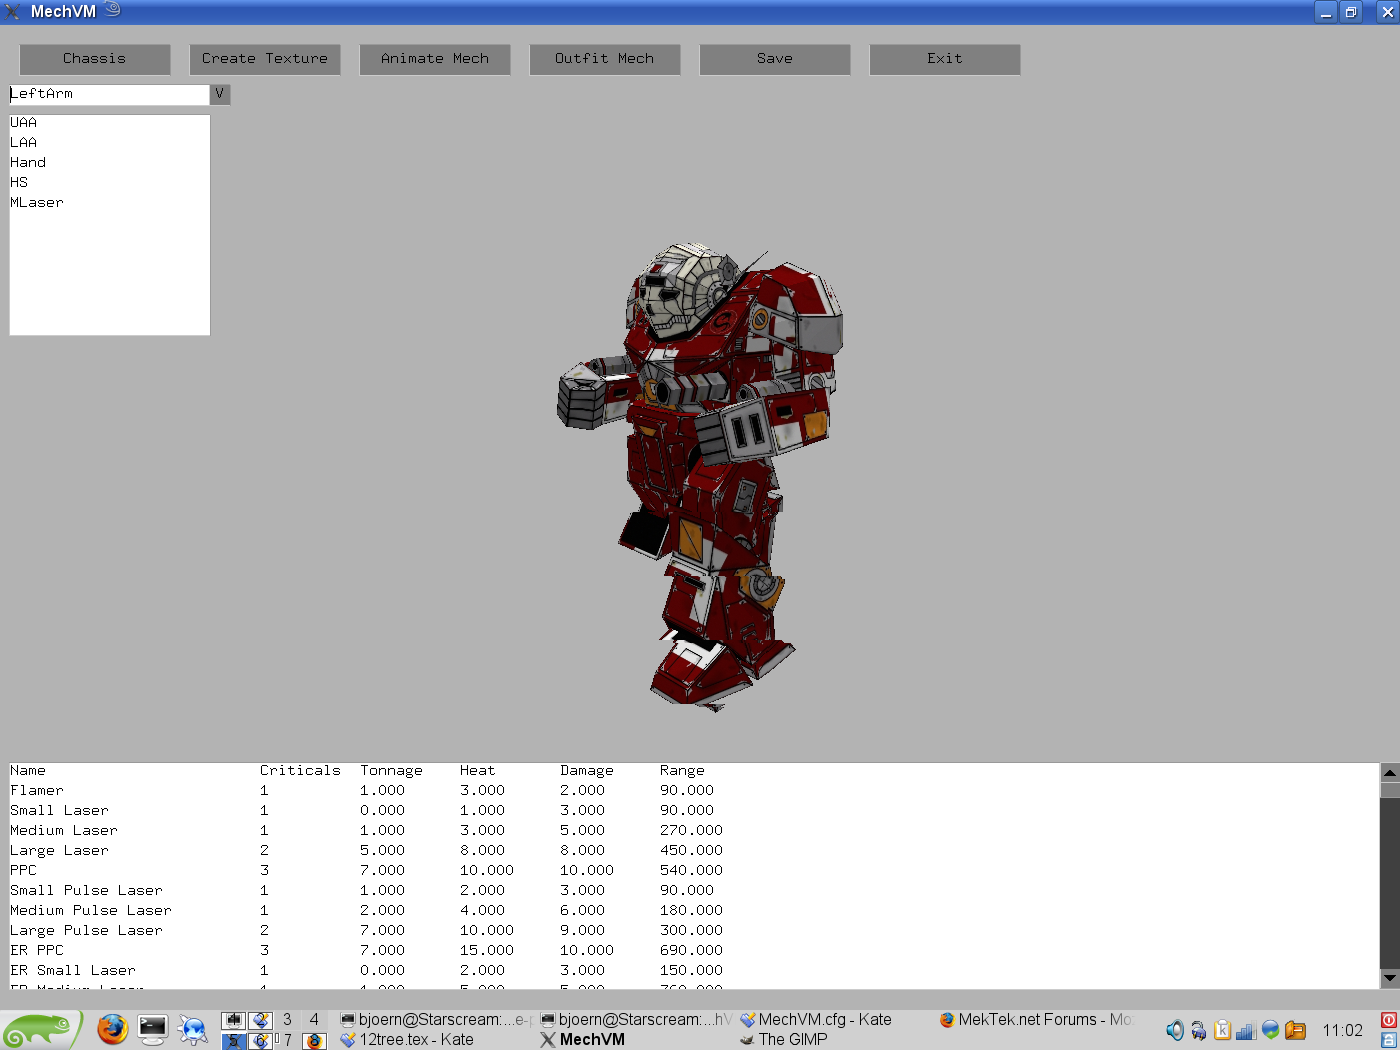Click the blue lock session padlock icon
Image resolution: width=1400 pixels, height=1050 pixels.
click(1389, 1040)
